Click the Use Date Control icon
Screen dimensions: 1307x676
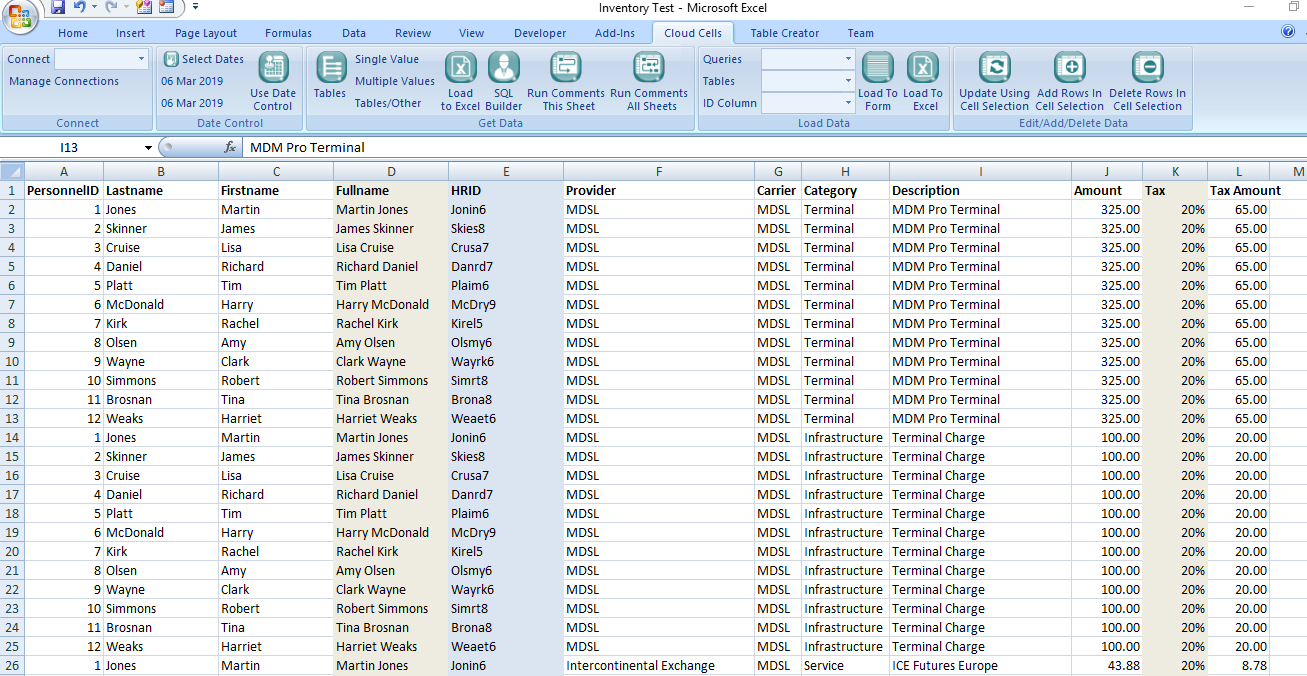pyautogui.click(x=273, y=69)
